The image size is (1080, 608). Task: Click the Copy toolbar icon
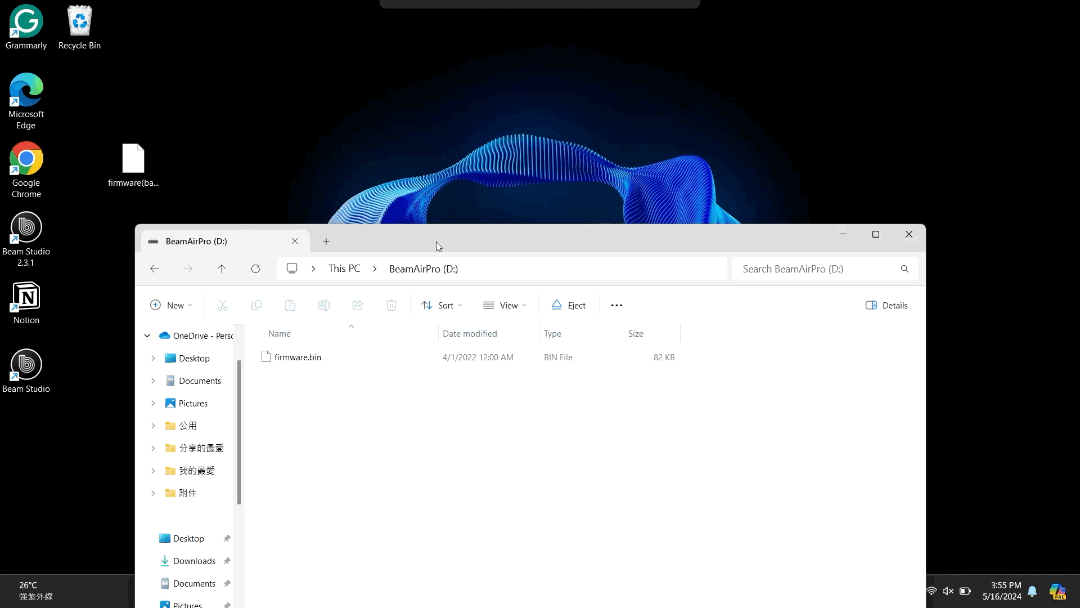pos(256,305)
